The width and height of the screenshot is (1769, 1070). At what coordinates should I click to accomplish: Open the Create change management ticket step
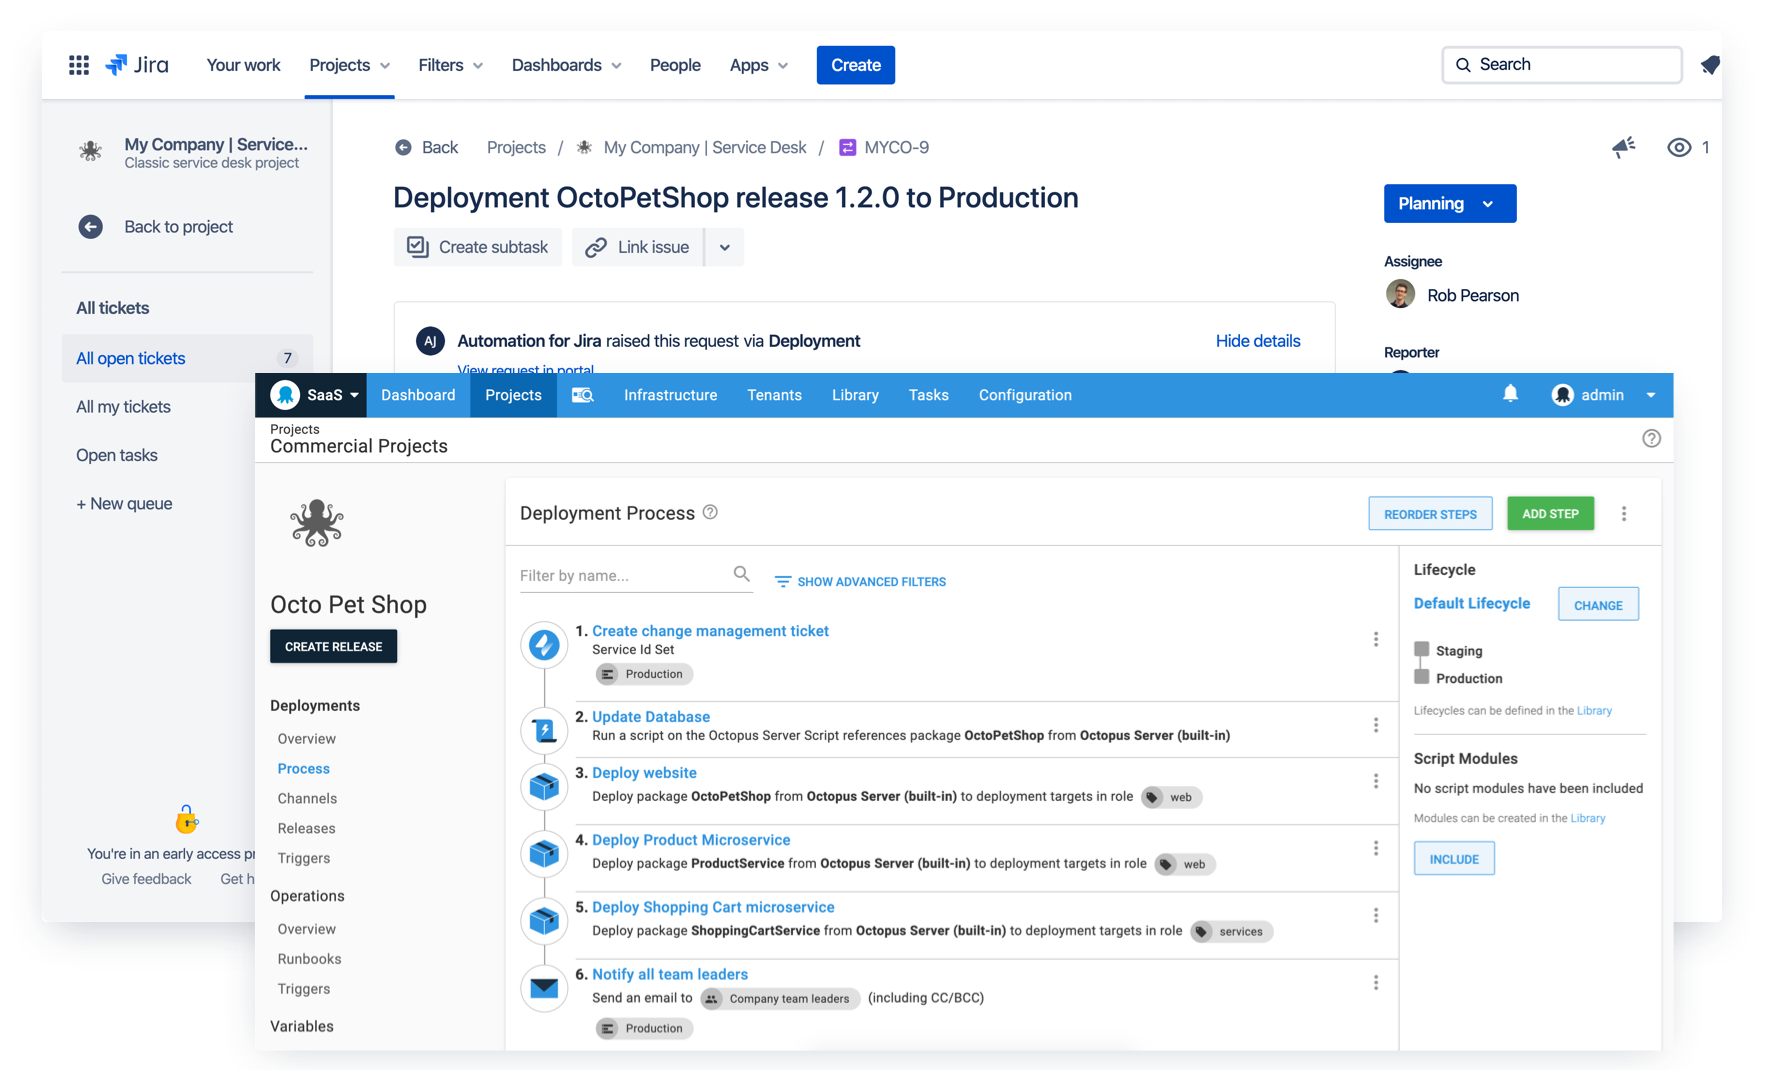pos(710,630)
